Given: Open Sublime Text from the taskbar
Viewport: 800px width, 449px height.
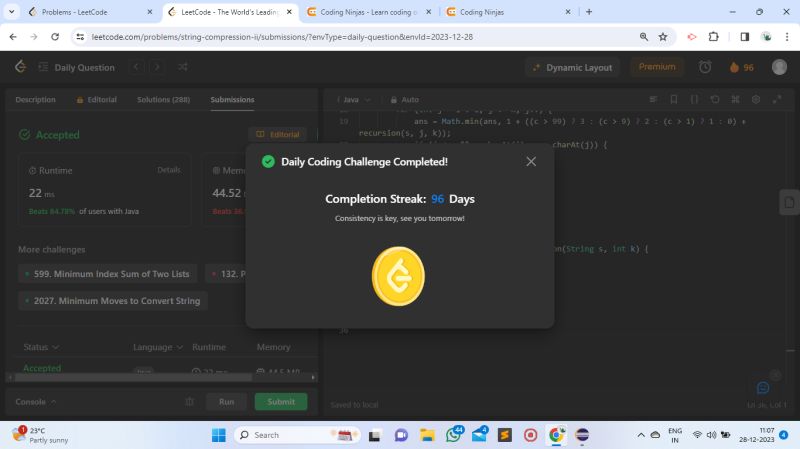Looking at the screenshot, I should [x=505, y=435].
